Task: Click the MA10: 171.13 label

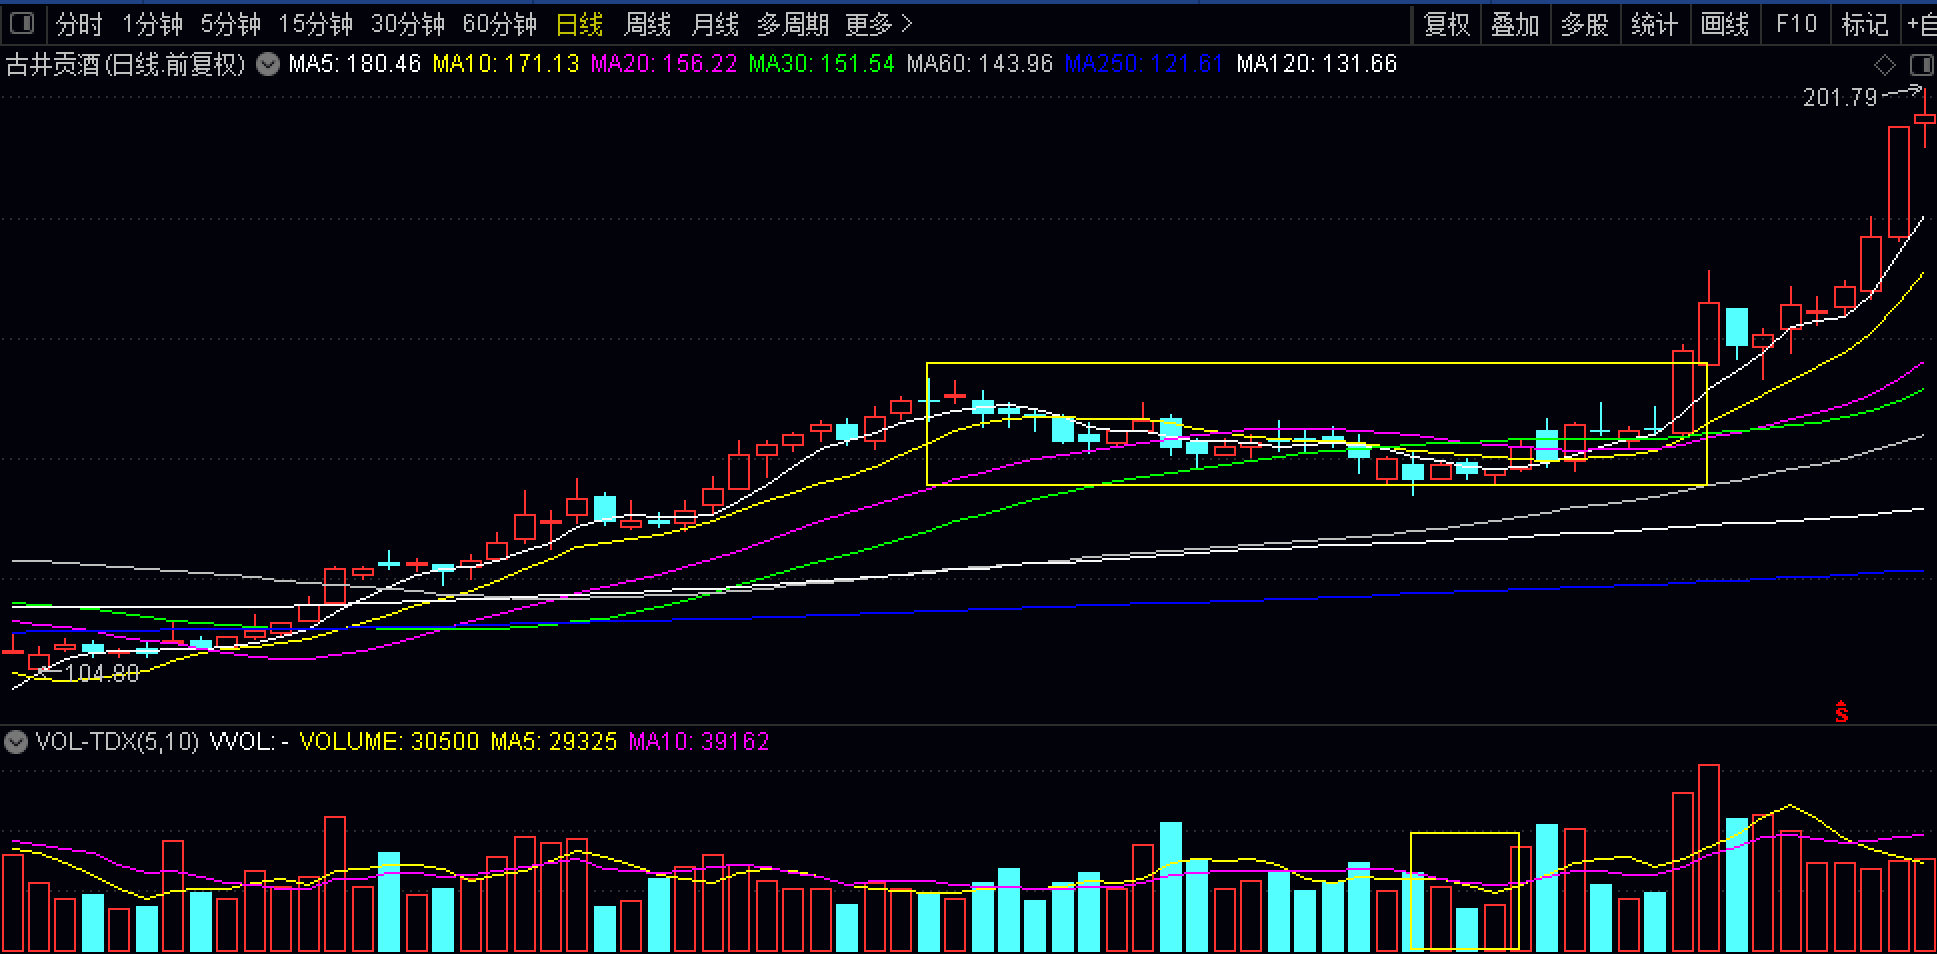Action: tap(506, 65)
